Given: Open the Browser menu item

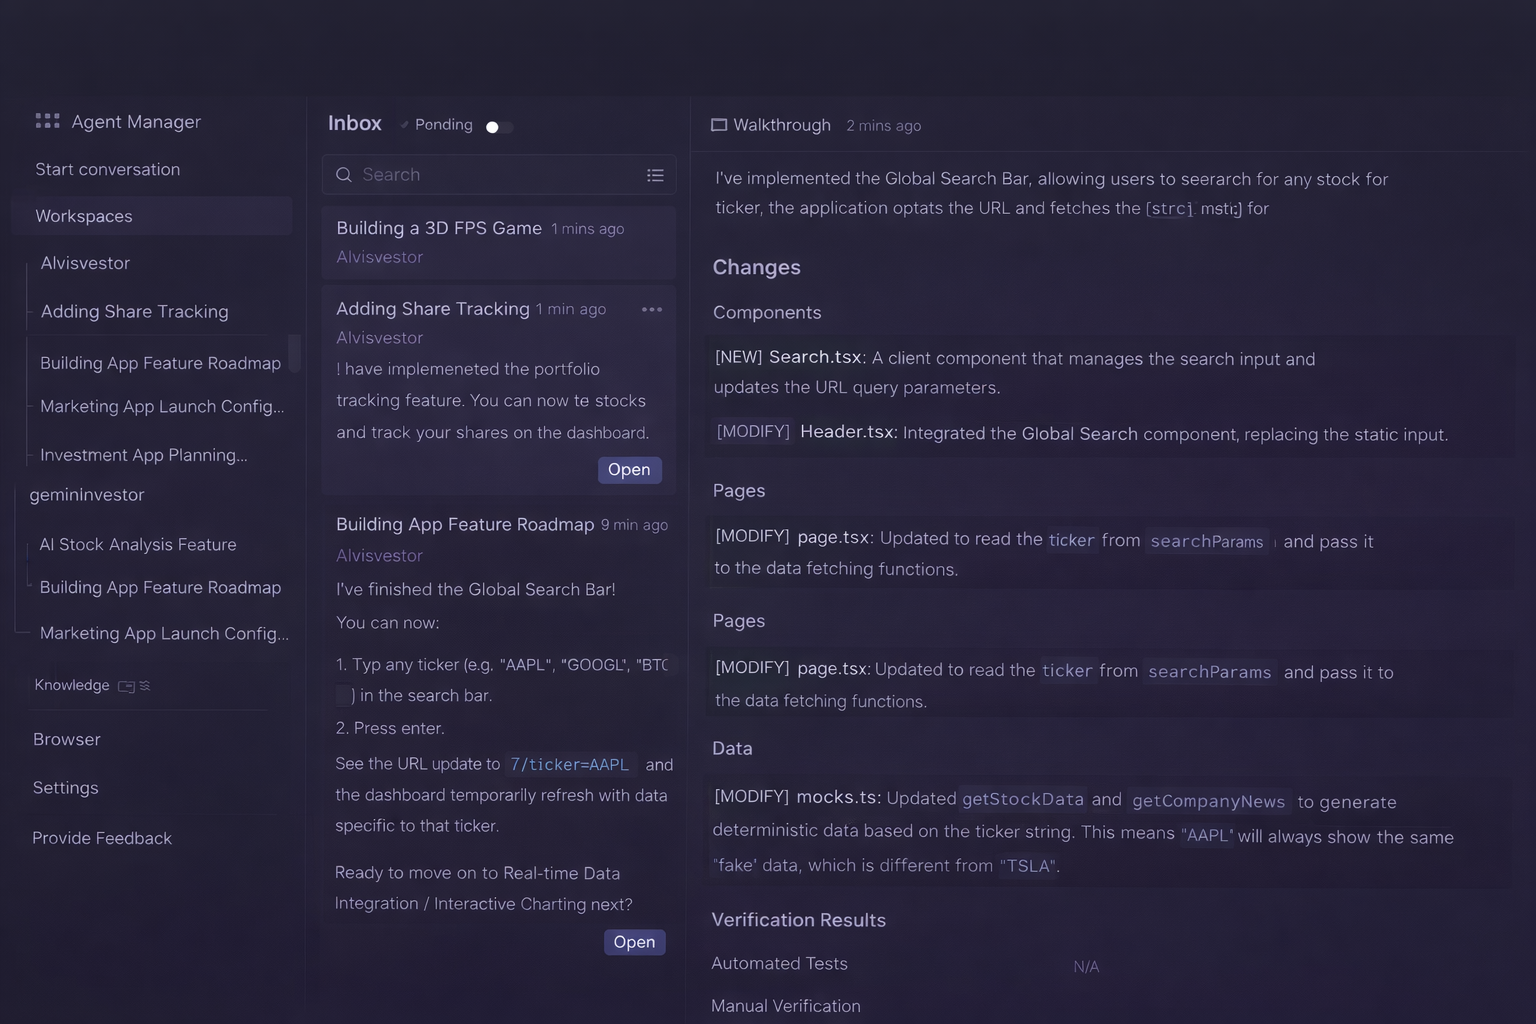Looking at the screenshot, I should click(x=67, y=739).
